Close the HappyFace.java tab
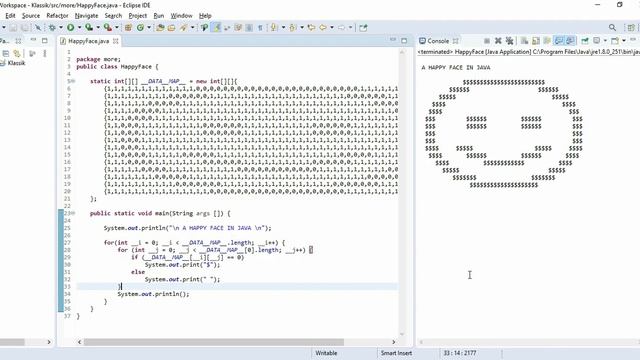The width and height of the screenshot is (640, 360). (116, 41)
